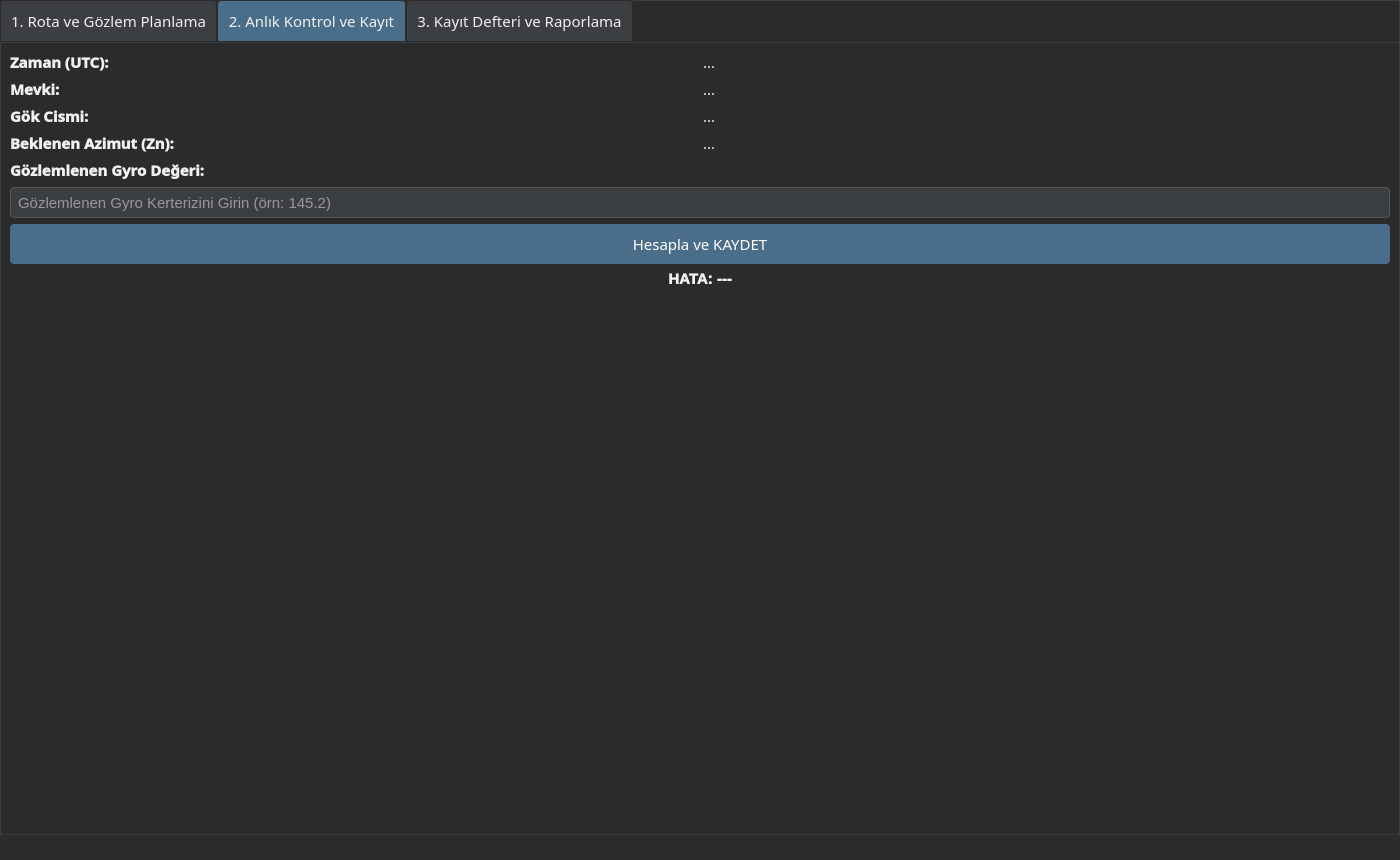1400x860 pixels.
Task: Click the HATA: --- result text
Action: [700, 278]
